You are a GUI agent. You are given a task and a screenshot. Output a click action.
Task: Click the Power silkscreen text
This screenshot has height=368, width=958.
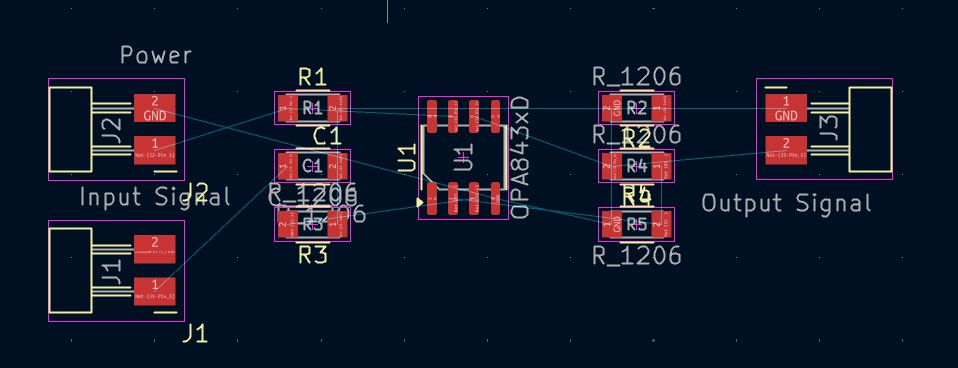tap(156, 55)
